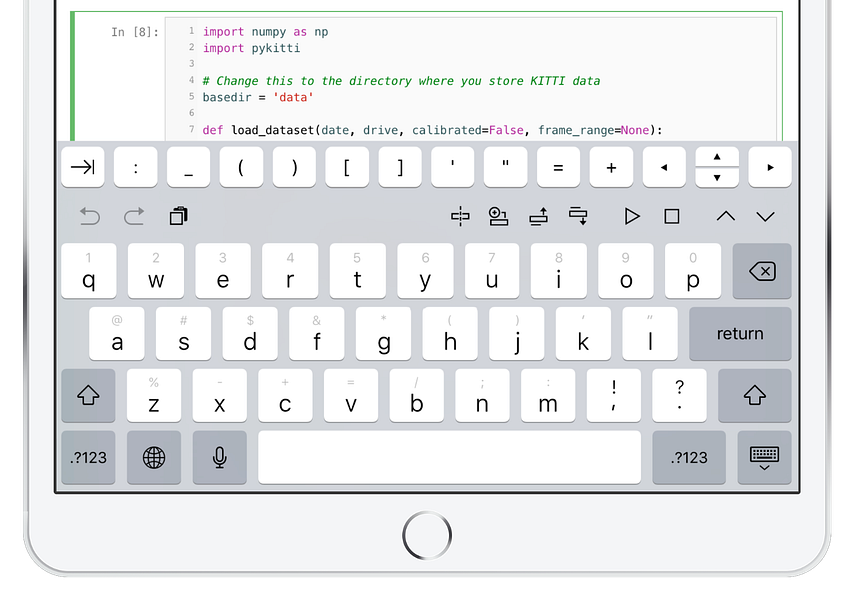Tap the w key
This screenshot has width=857, height=600.
pos(156,271)
